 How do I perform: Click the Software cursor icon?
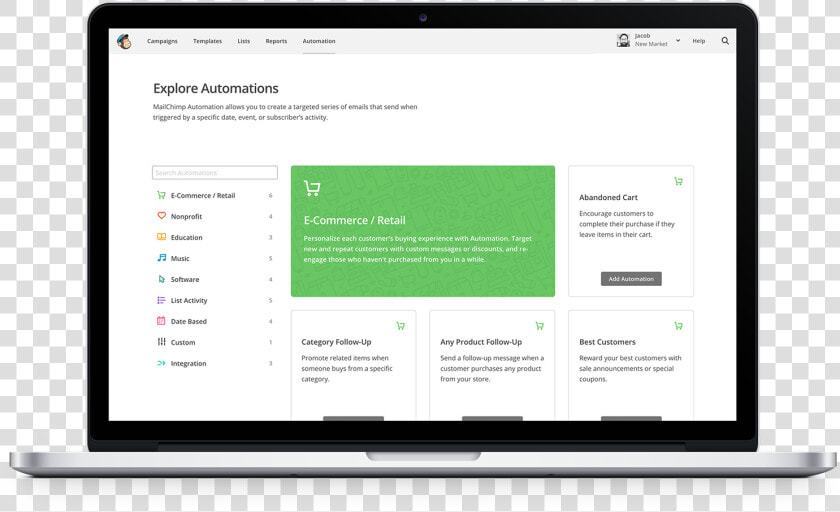pyautogui.click(x=161, y=279)
